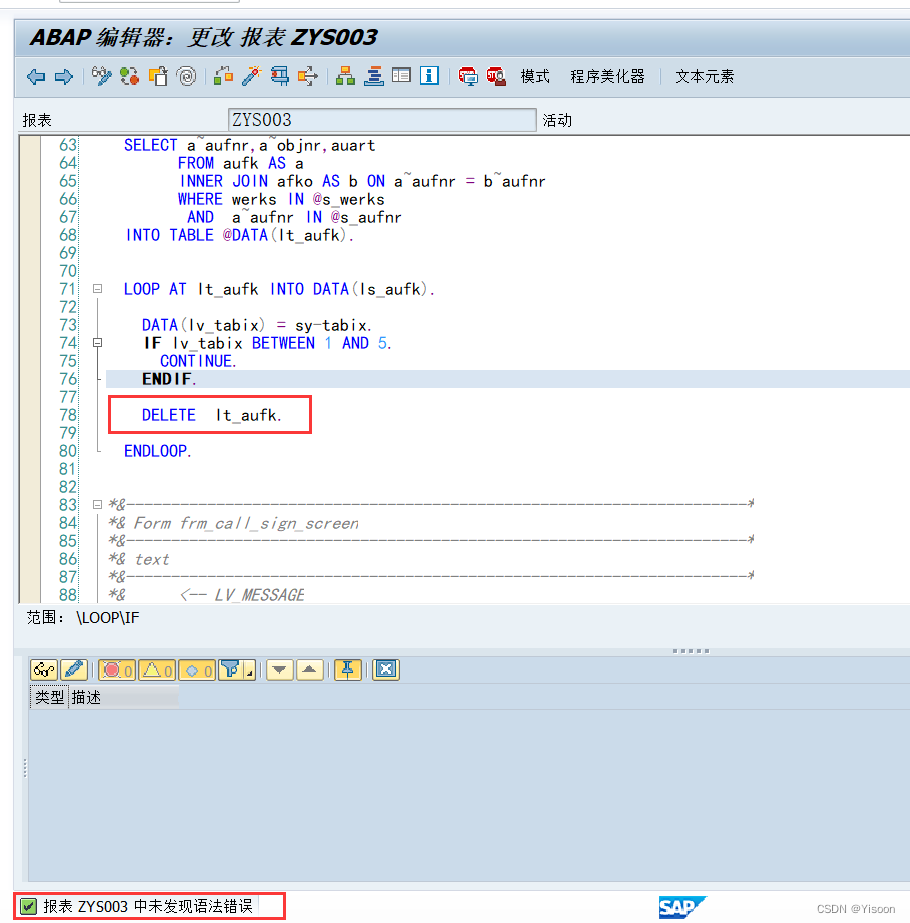Set an external breakpoint stop icon
Viewport: 910px width, 923px height.
coord(496,77)
